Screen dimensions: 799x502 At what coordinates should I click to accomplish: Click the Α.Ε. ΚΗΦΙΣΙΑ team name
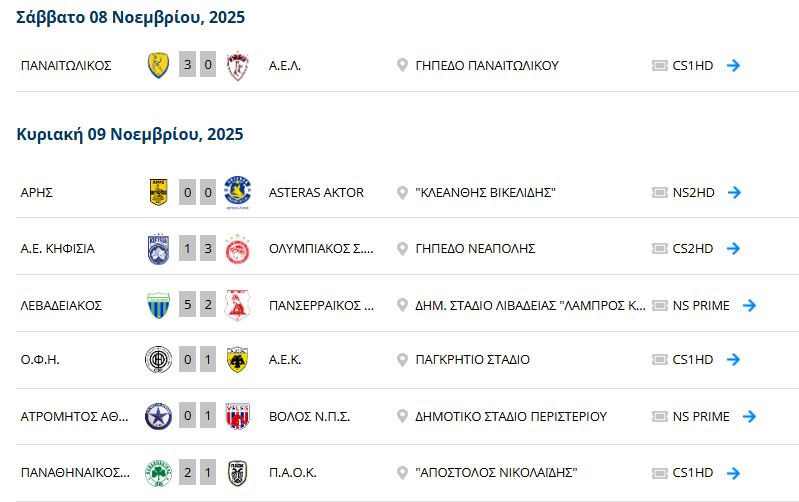coord(58,249)
